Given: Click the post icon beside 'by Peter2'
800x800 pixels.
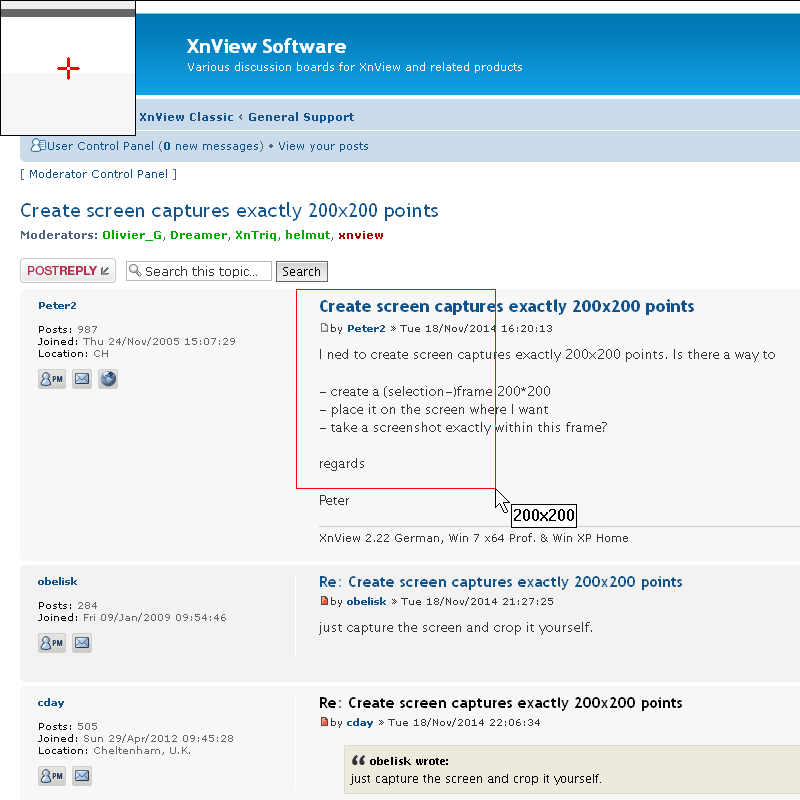Looking at the screenshot, I should [x=324, y=328].
